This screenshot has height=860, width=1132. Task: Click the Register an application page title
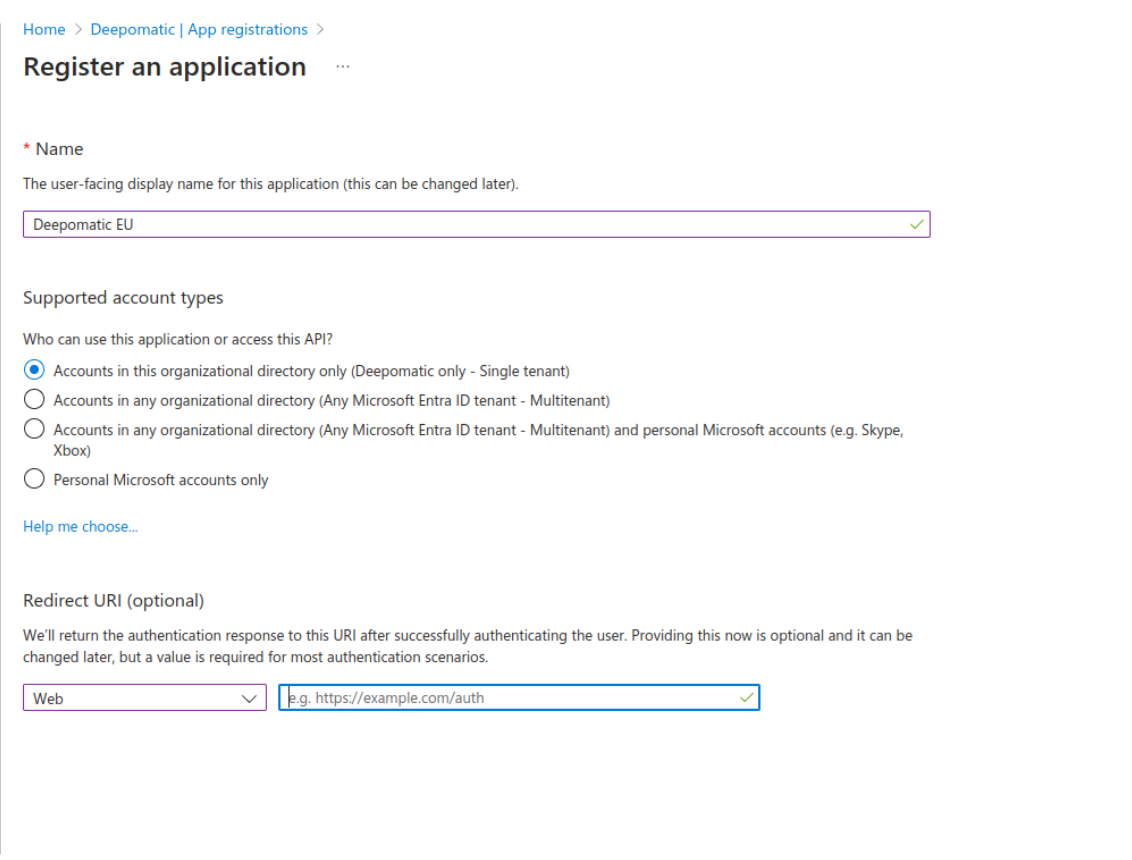point(165,67)
